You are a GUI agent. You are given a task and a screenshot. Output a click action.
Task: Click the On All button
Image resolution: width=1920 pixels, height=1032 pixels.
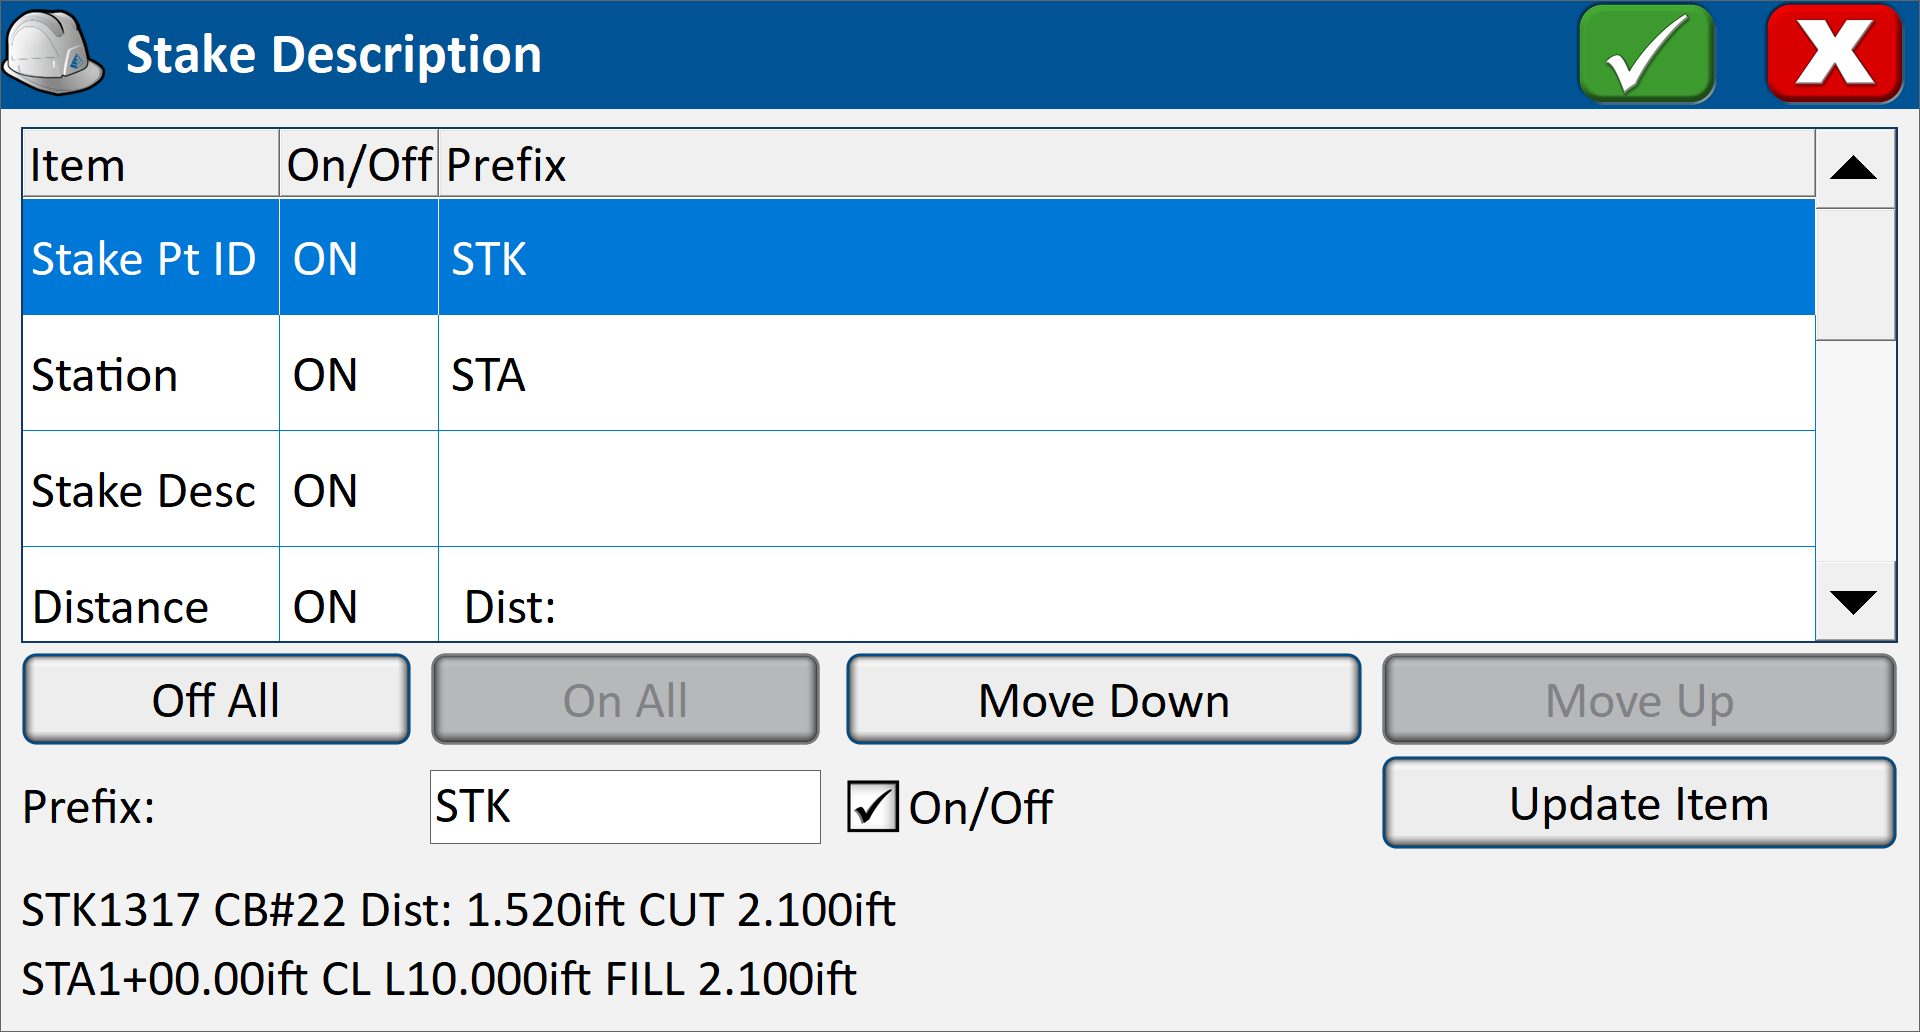(625, 699)
